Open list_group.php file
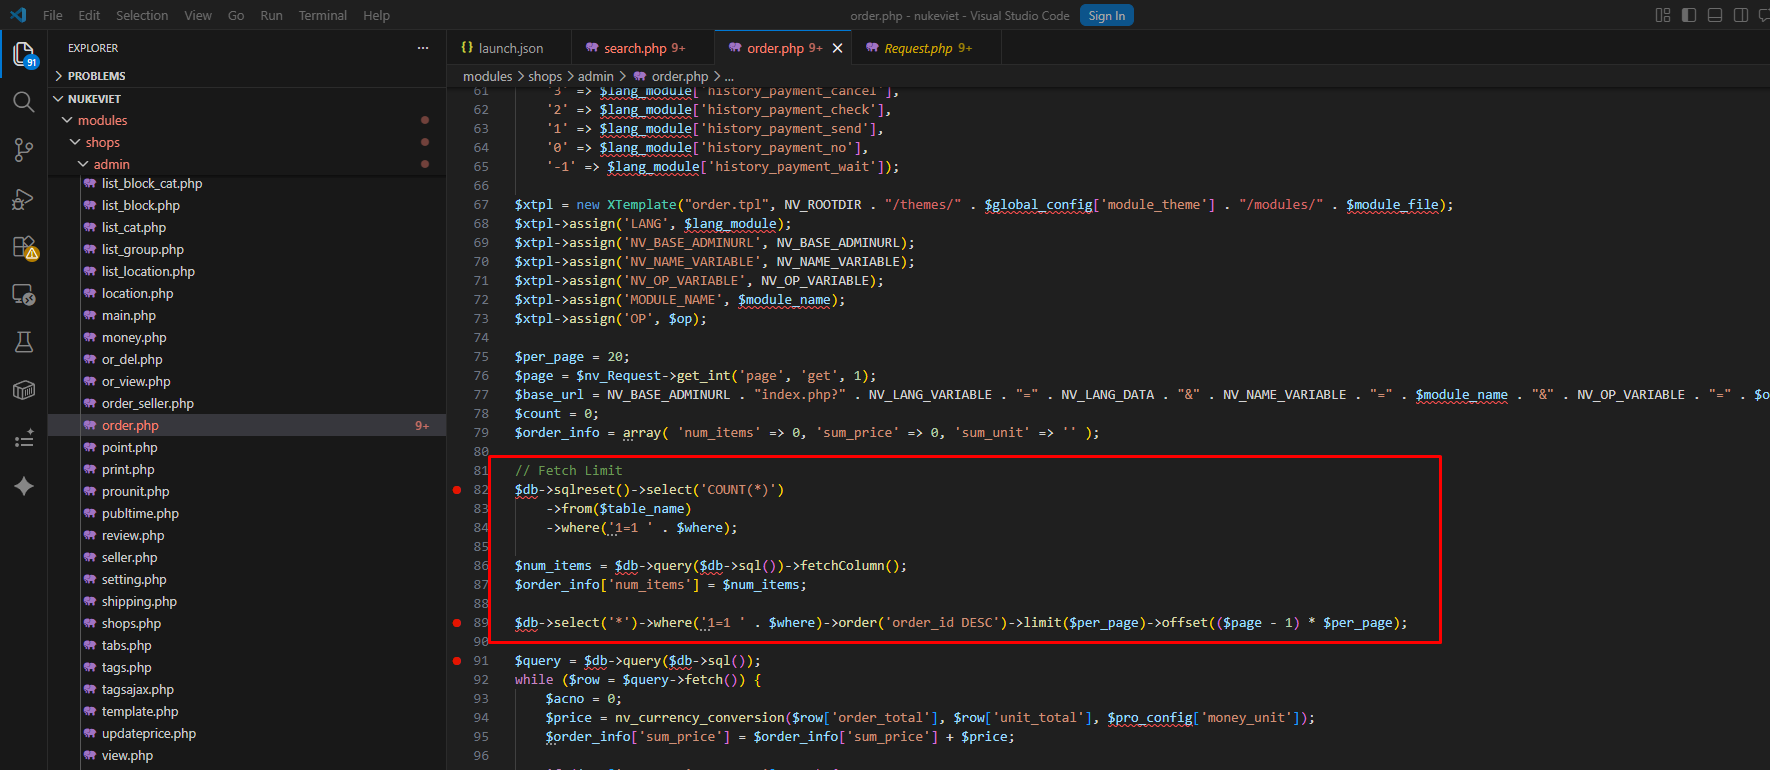 point(247,250)
